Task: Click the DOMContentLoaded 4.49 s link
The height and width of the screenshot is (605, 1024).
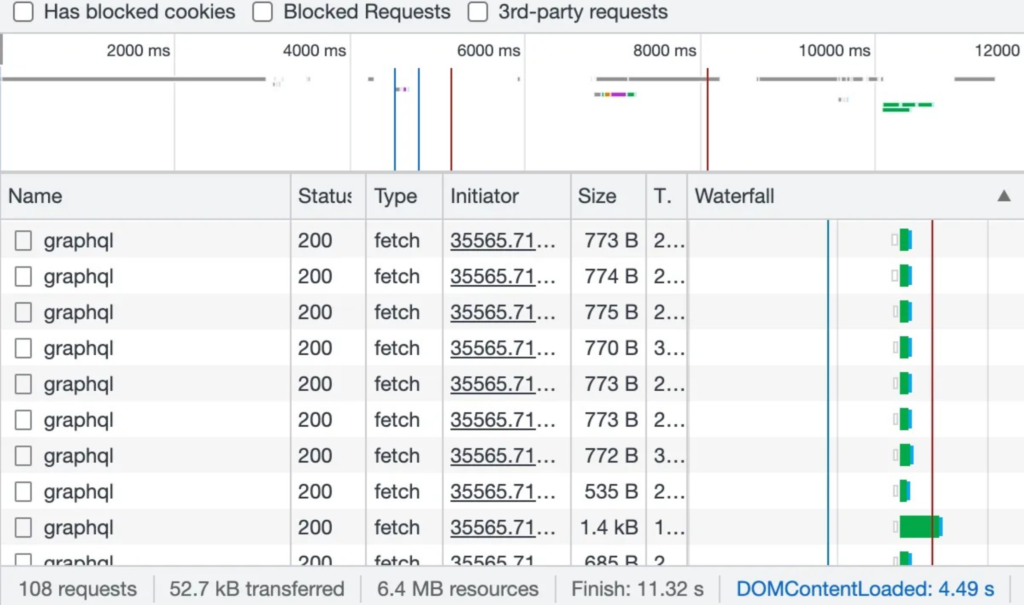Action: 868,589
